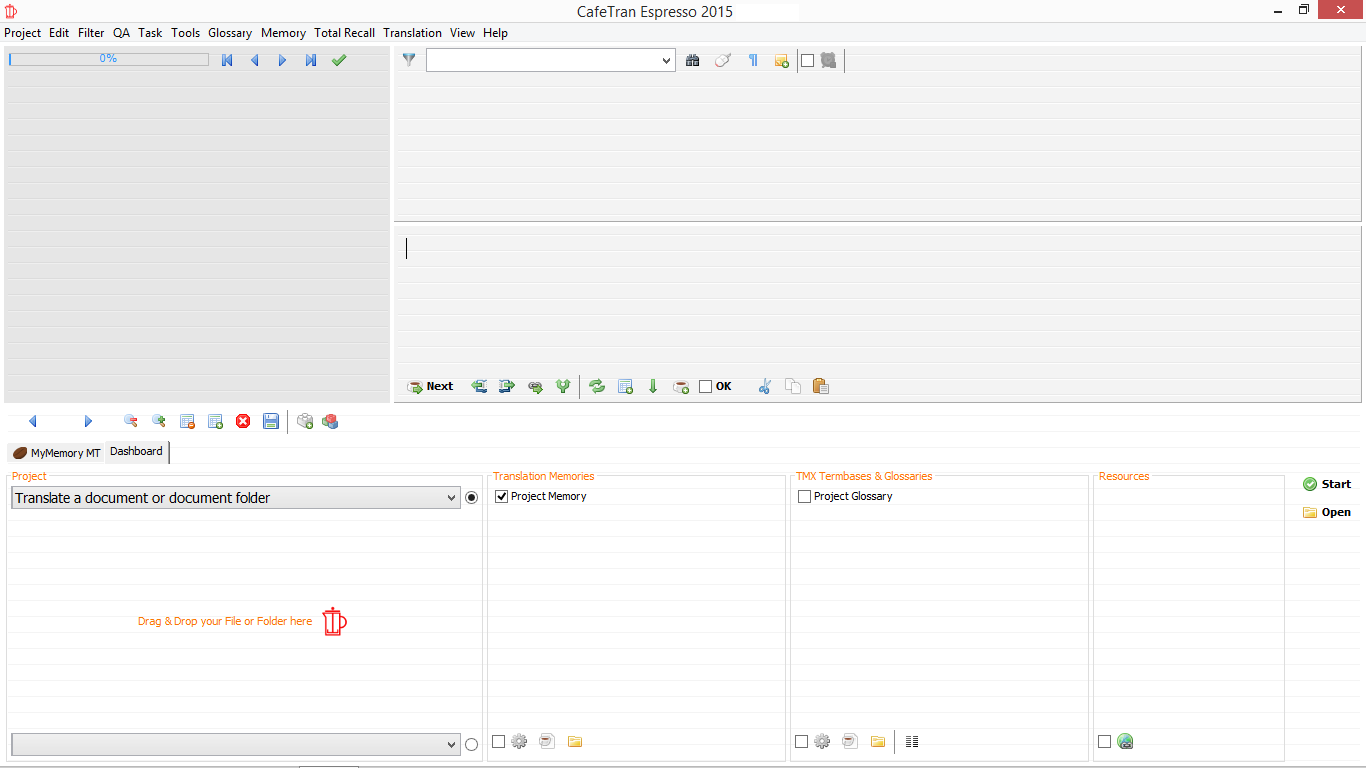Check the Project Glossary checkbox

tap(805, 497)
